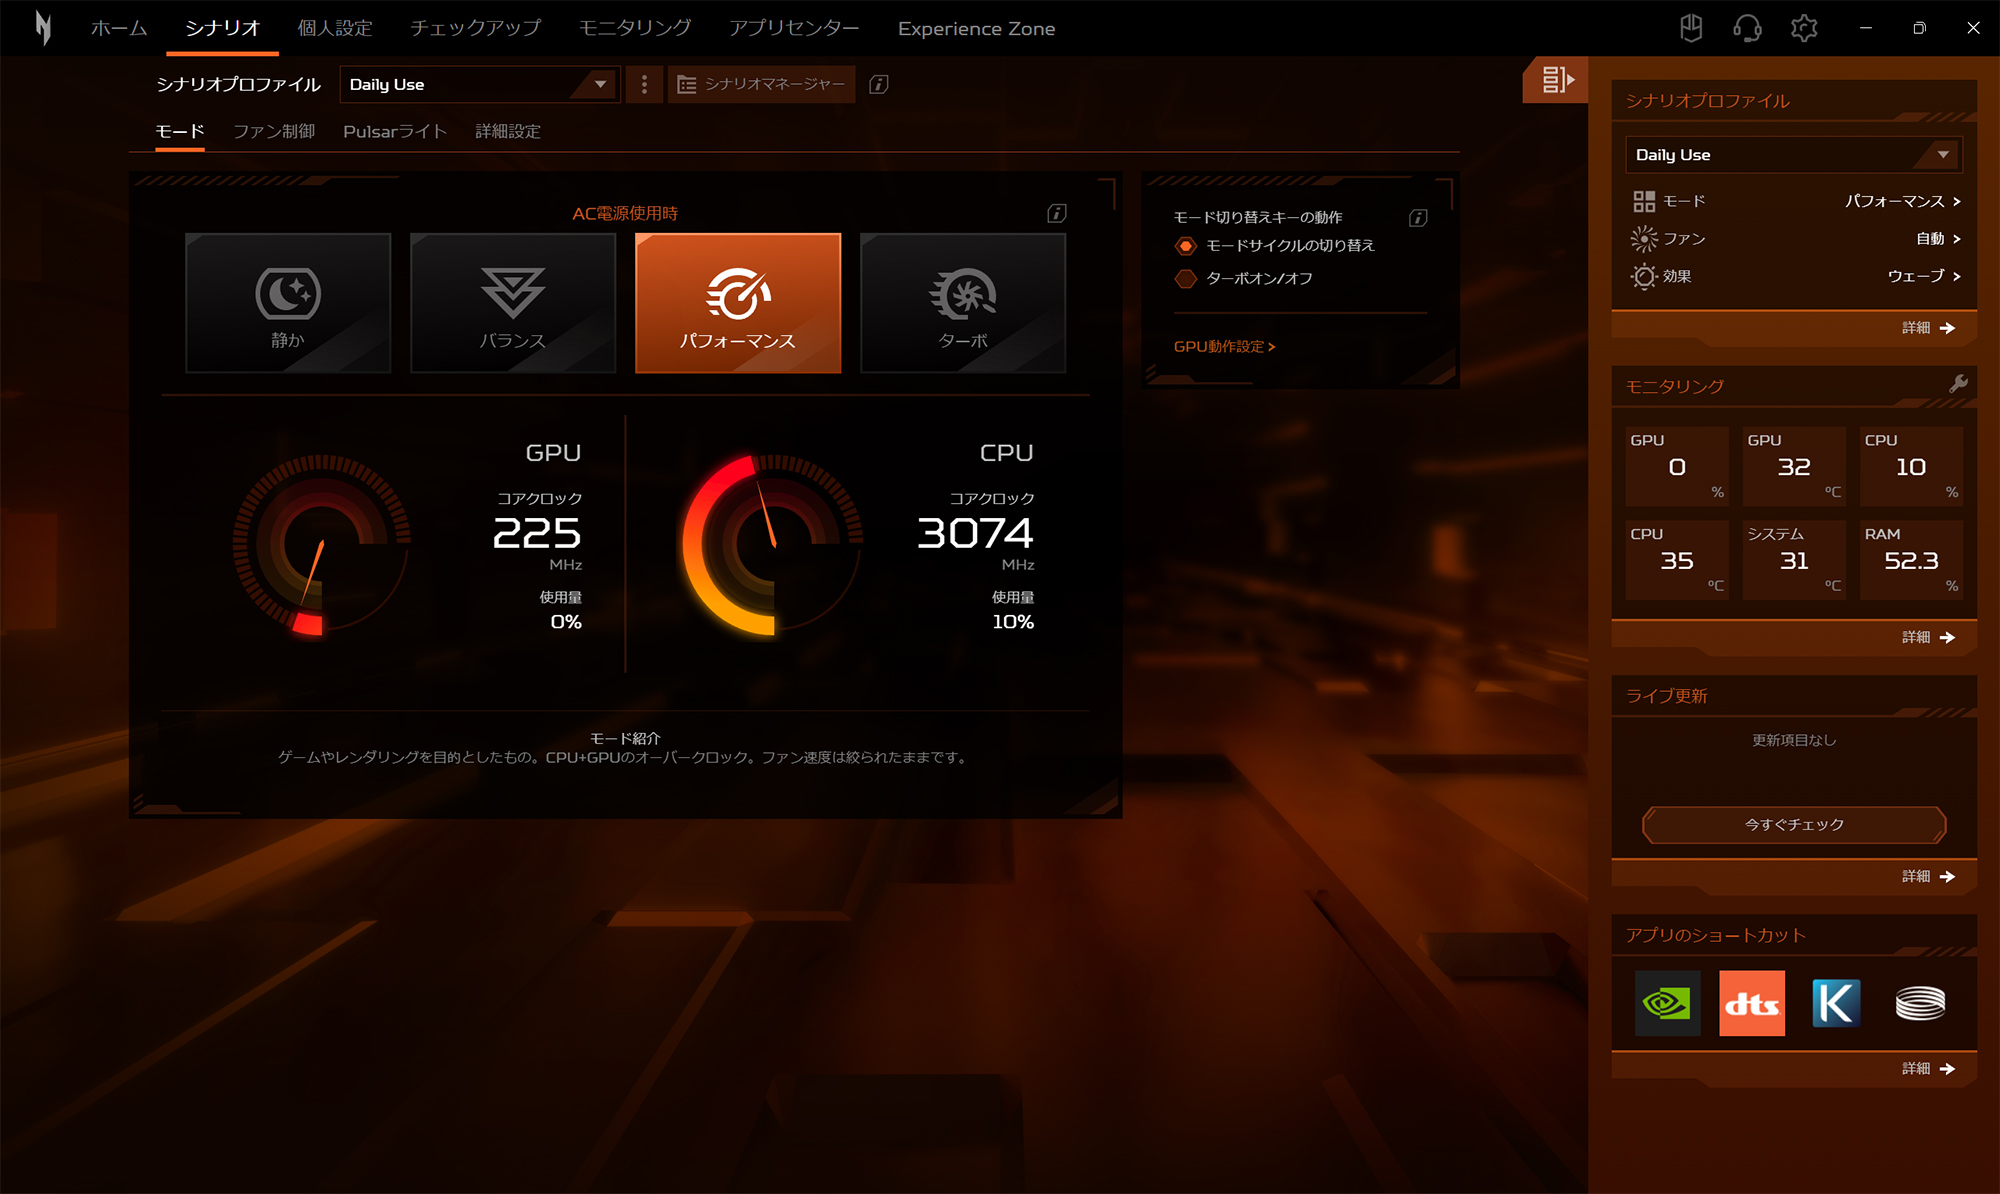
Task: Launch the DTS app shortcut
Action: click(x=1751, y=1003)
